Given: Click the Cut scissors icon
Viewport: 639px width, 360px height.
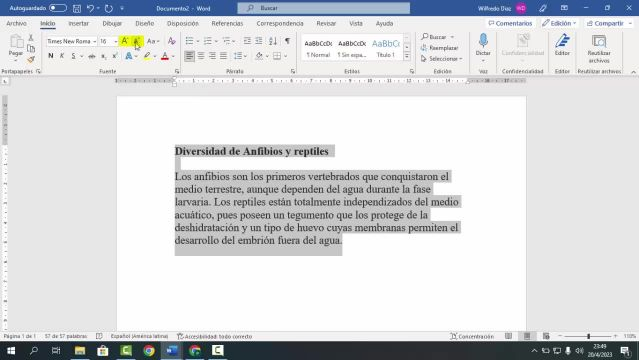Looking at the screenshot, I should pos(31,38).
